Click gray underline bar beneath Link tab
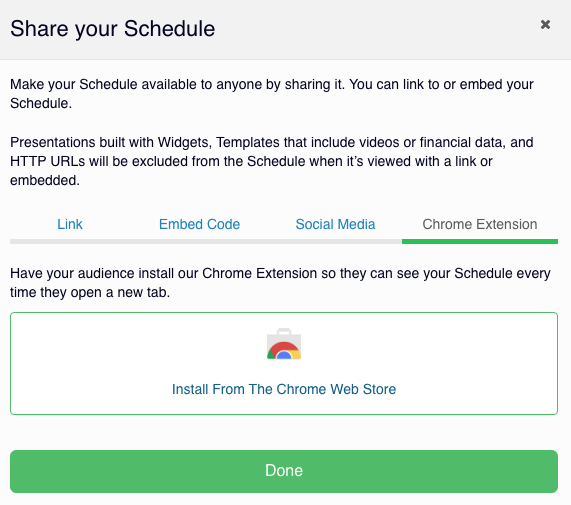 tap(70, 241)
